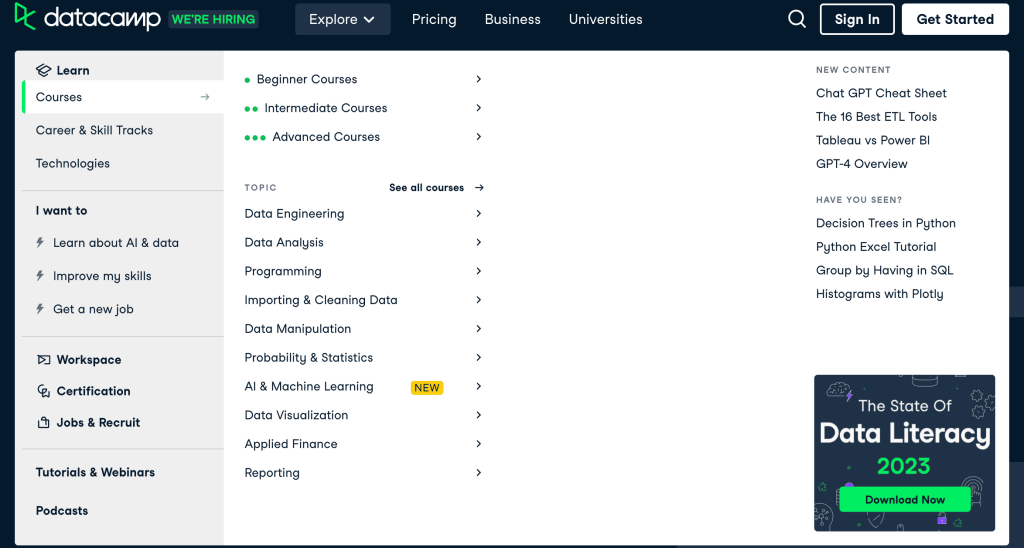Open GPT-4 Overview link

tap(861, 164)
